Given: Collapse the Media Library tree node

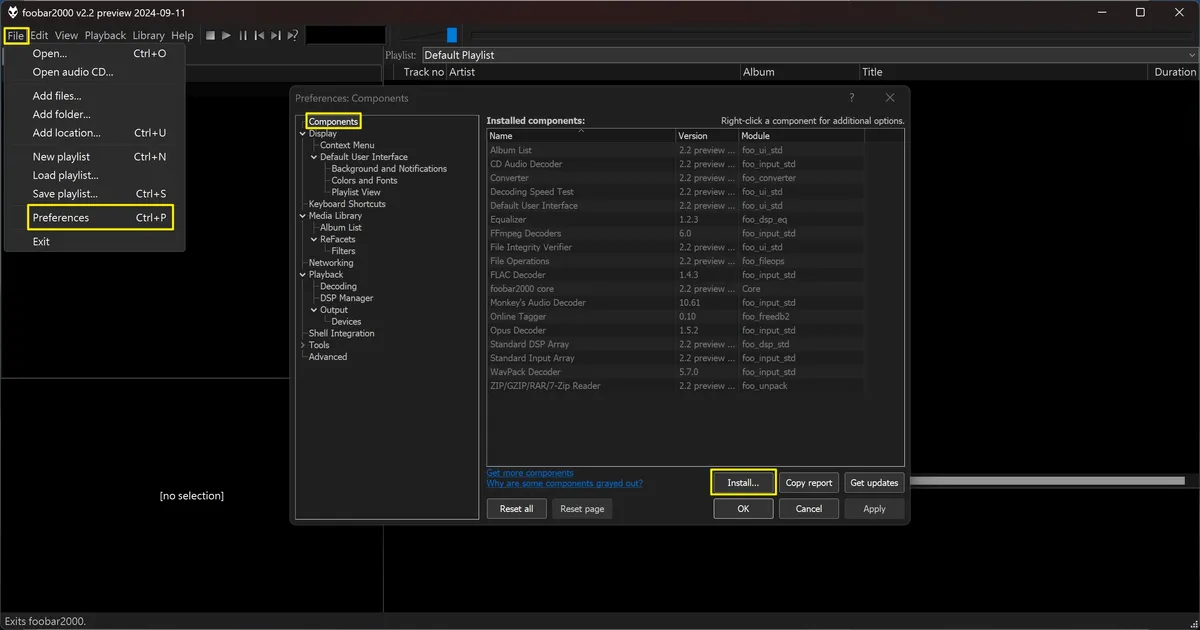Looking at the screenshot, I should (x=302, y=216).
